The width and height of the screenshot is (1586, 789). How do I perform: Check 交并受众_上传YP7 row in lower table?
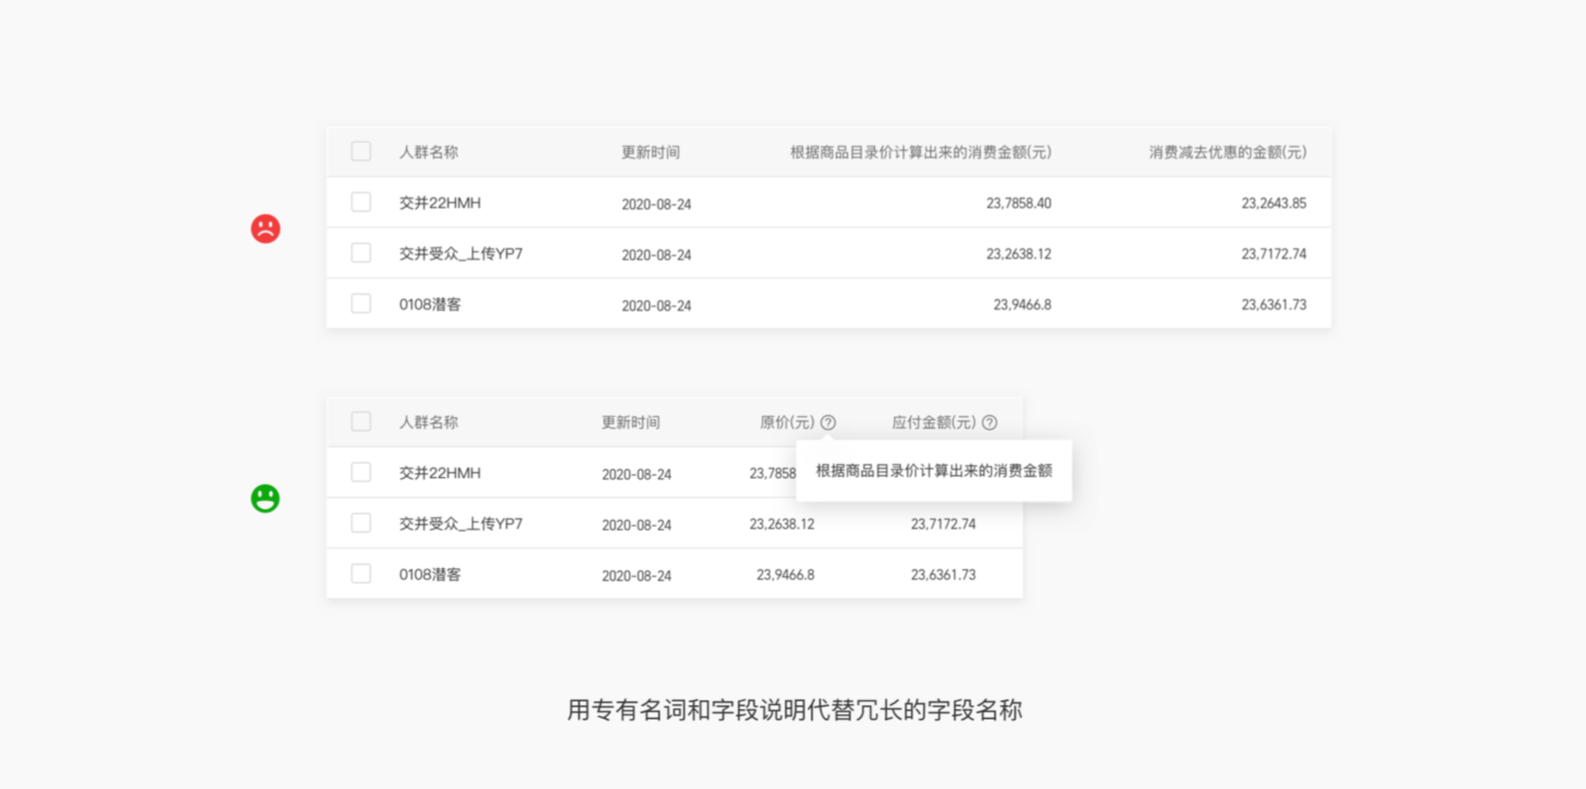pos(361,523)
